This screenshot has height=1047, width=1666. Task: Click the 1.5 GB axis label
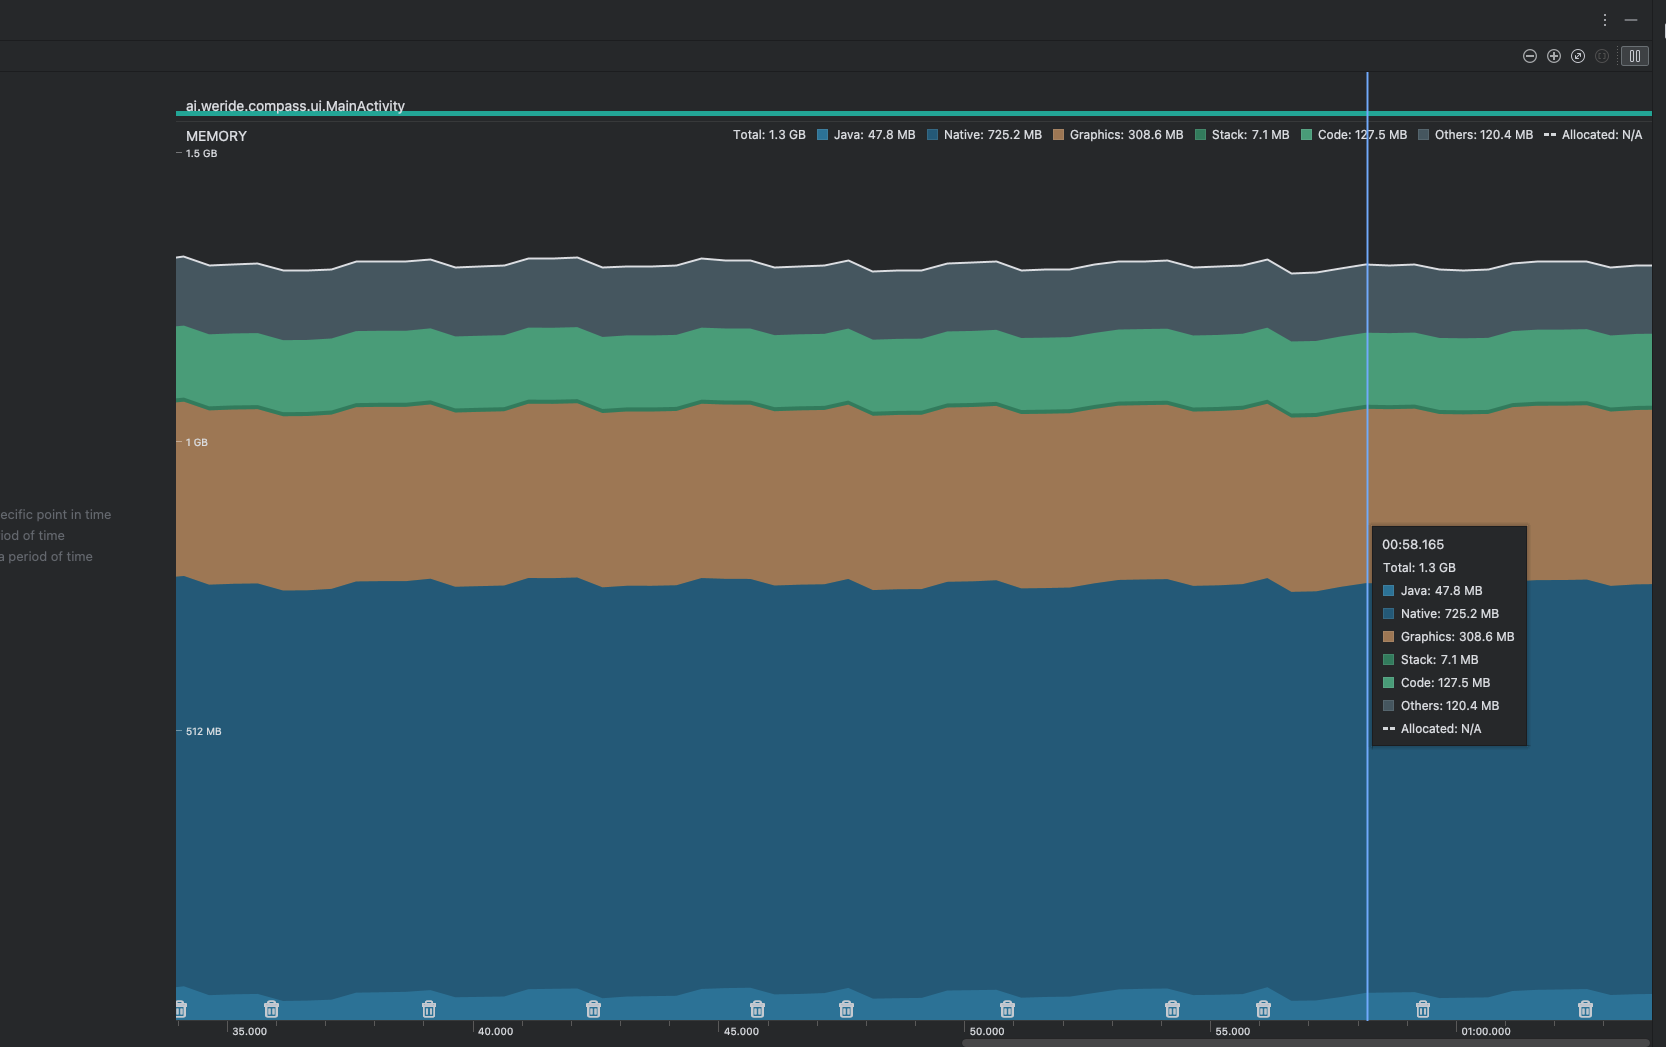coord(201,154)
